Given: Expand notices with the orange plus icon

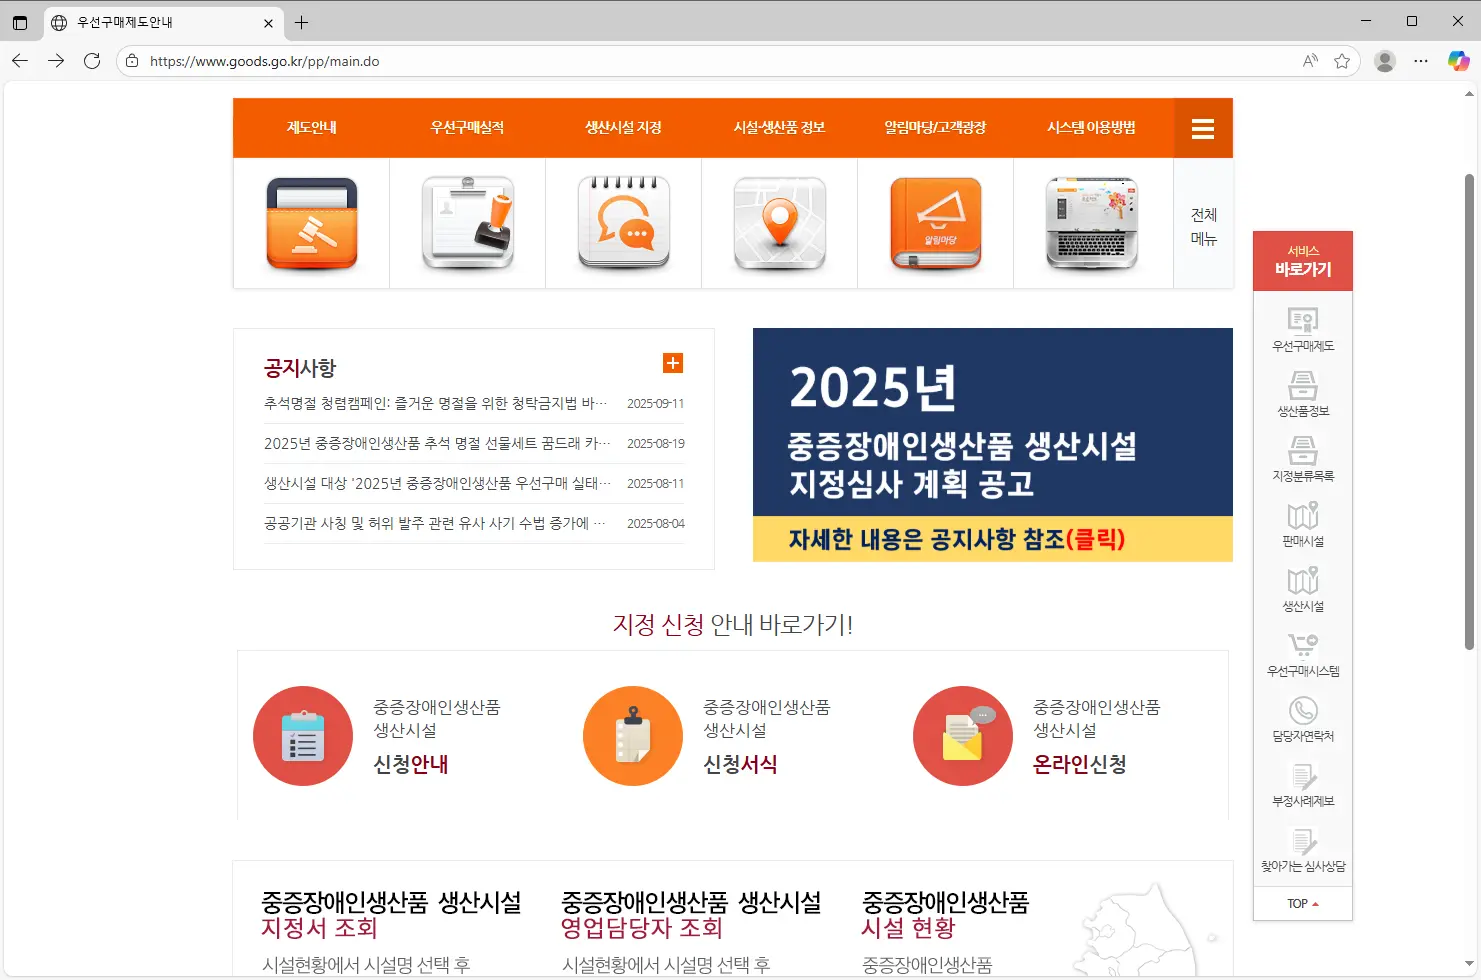Looking at the screenshot, I should (x=673, y=363).
